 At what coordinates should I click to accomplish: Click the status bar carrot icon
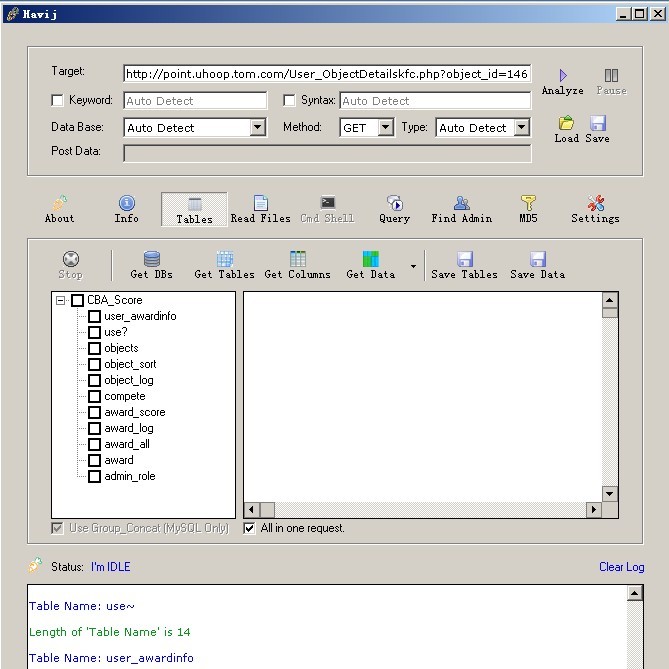[35, 565]
